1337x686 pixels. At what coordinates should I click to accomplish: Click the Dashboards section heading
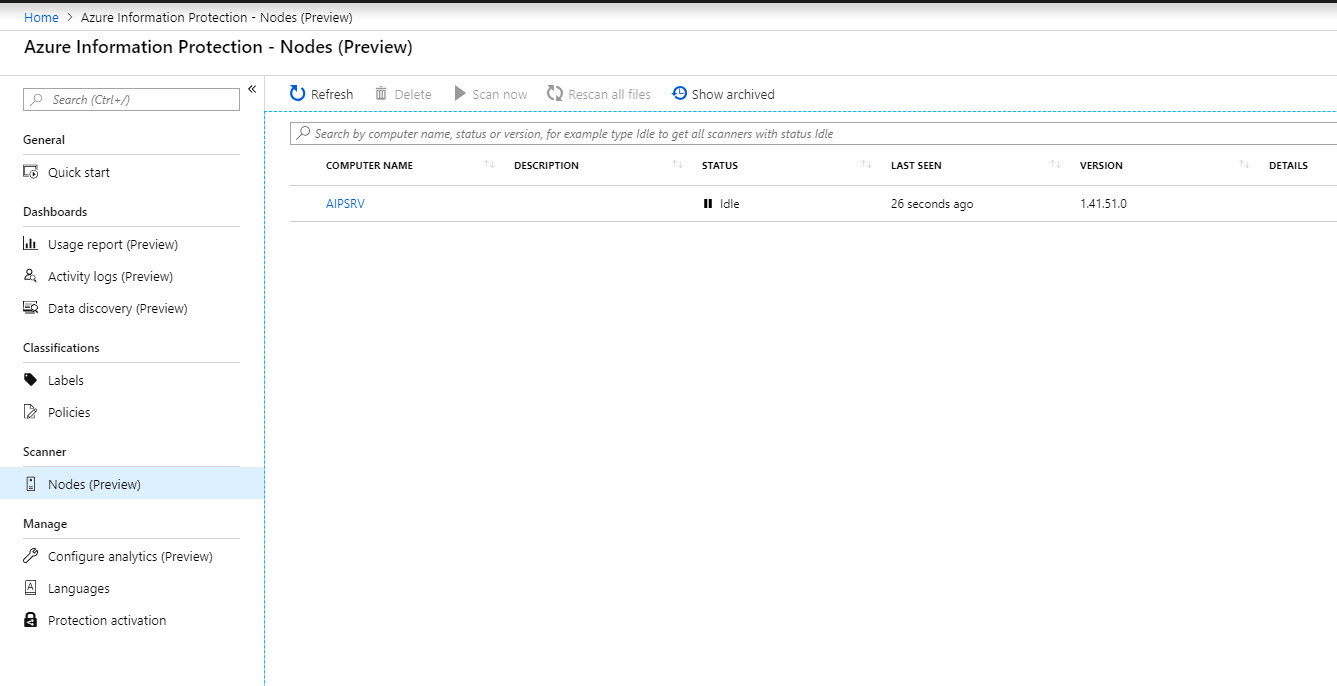55,212
